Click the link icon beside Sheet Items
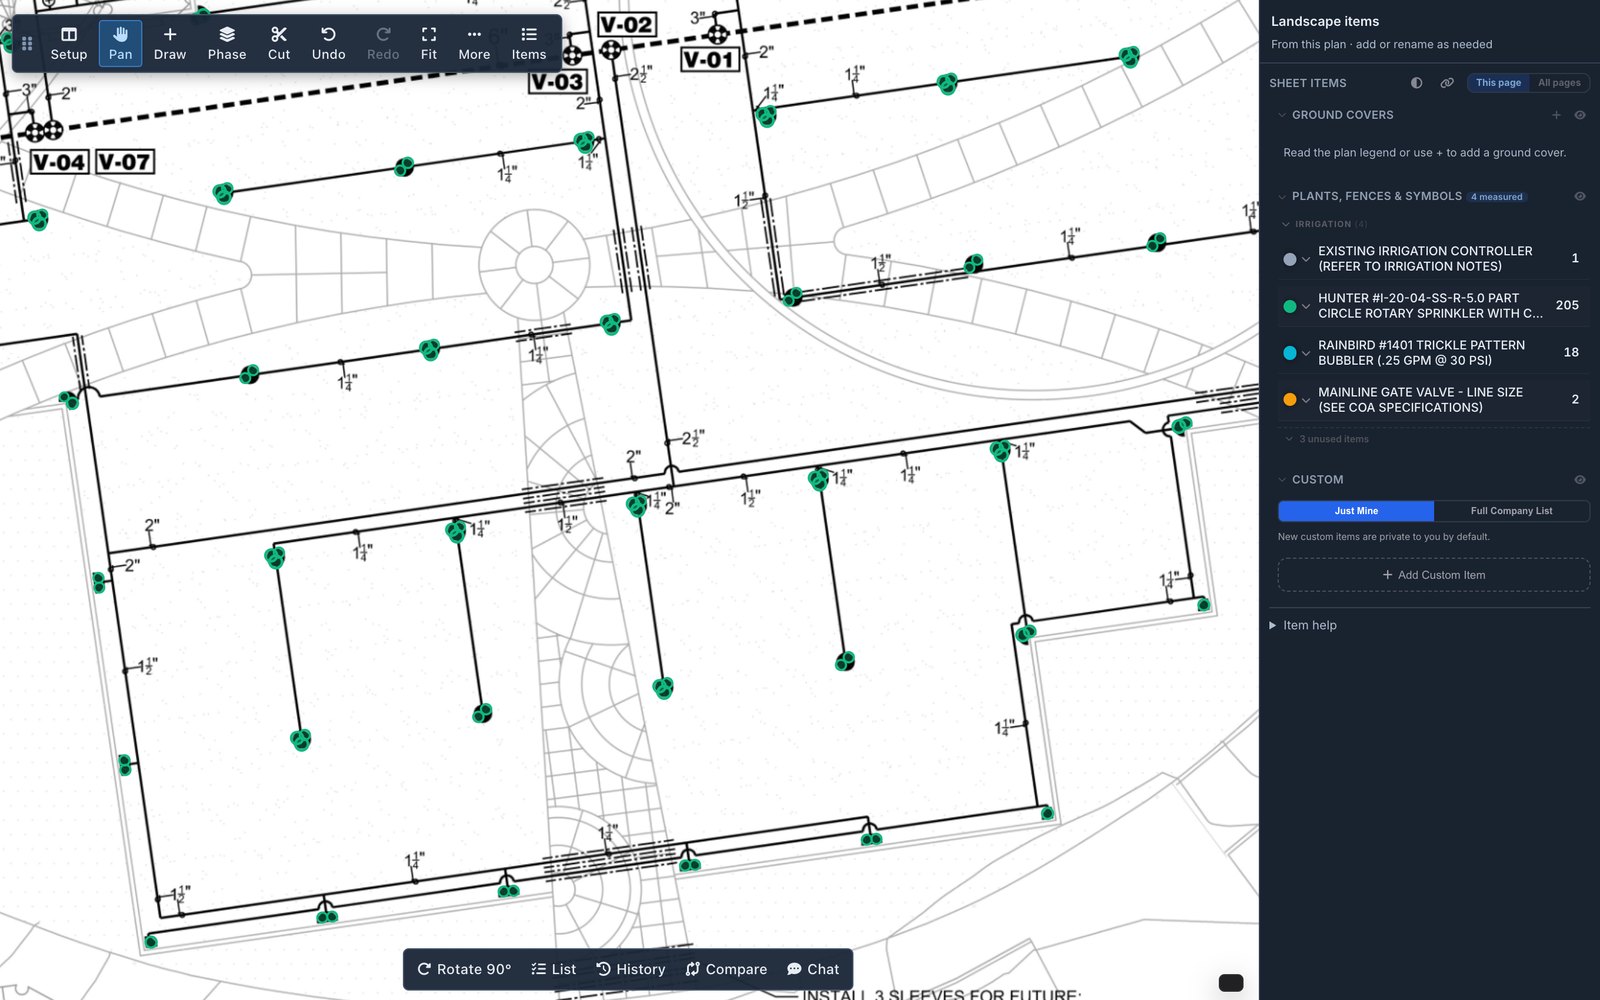This screenshot has width=1600, height=1000. (x=1447, y=83)
